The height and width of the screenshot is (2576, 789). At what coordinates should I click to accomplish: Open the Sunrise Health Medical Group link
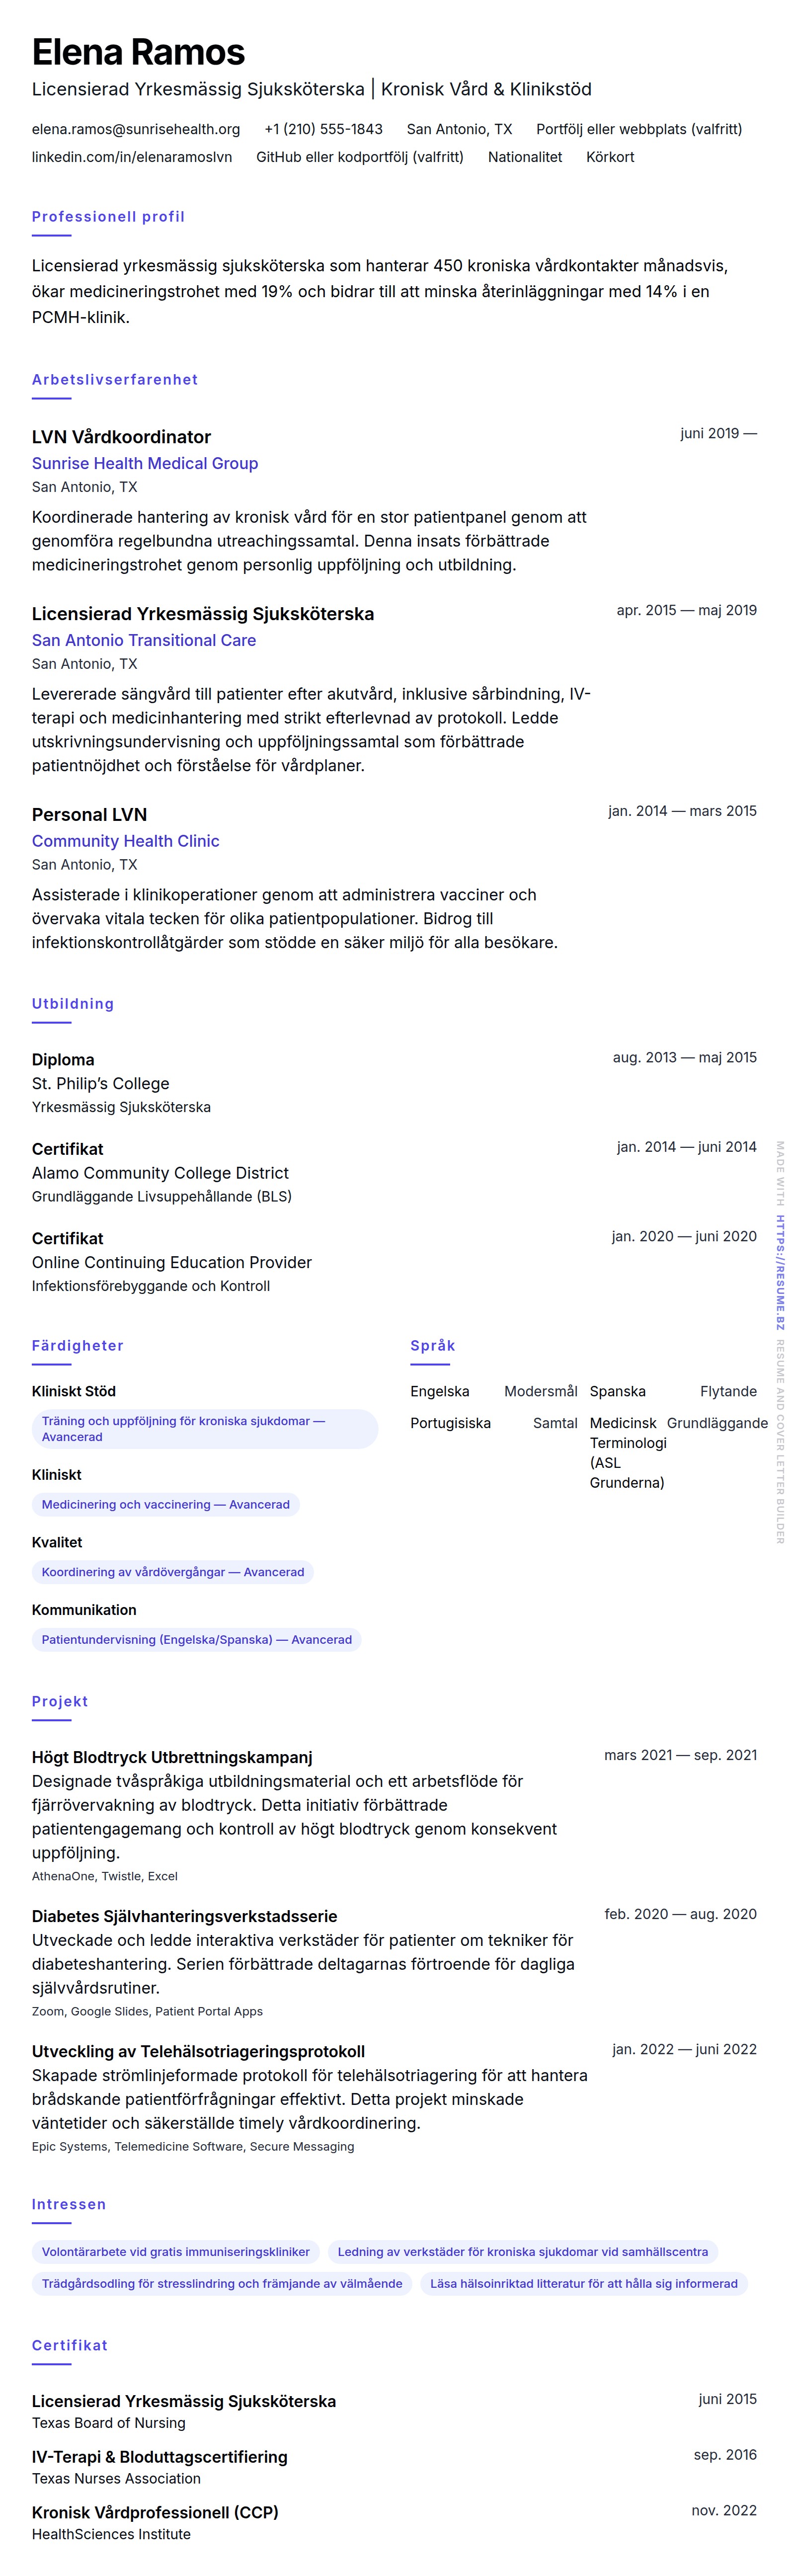point(145,463)
